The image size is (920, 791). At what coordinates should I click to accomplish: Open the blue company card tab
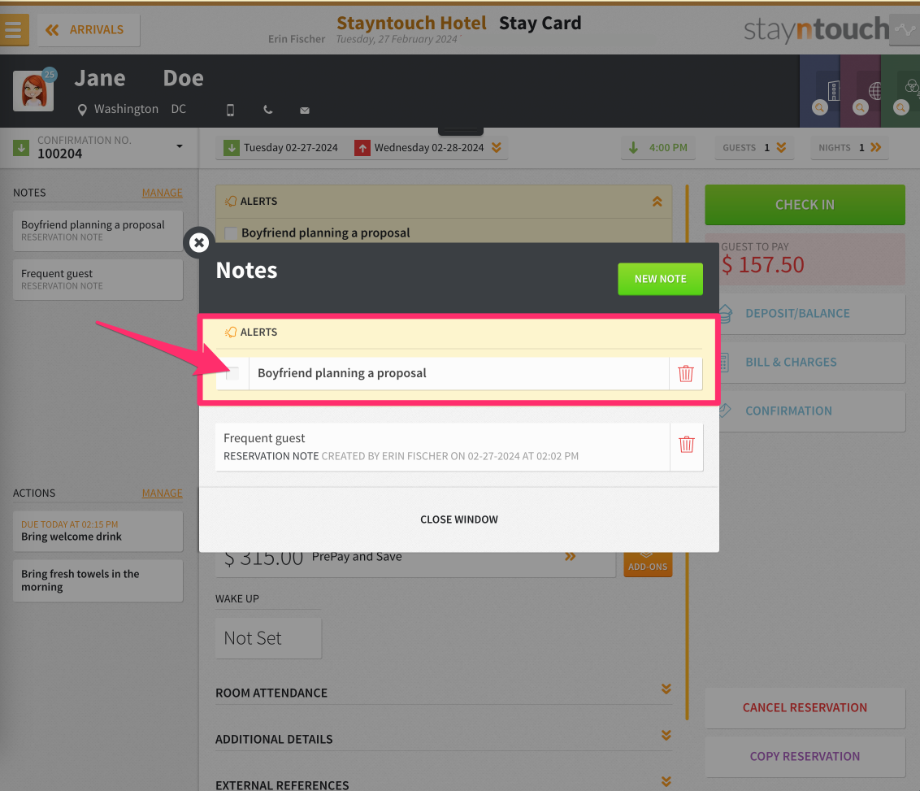coord(820,92)
